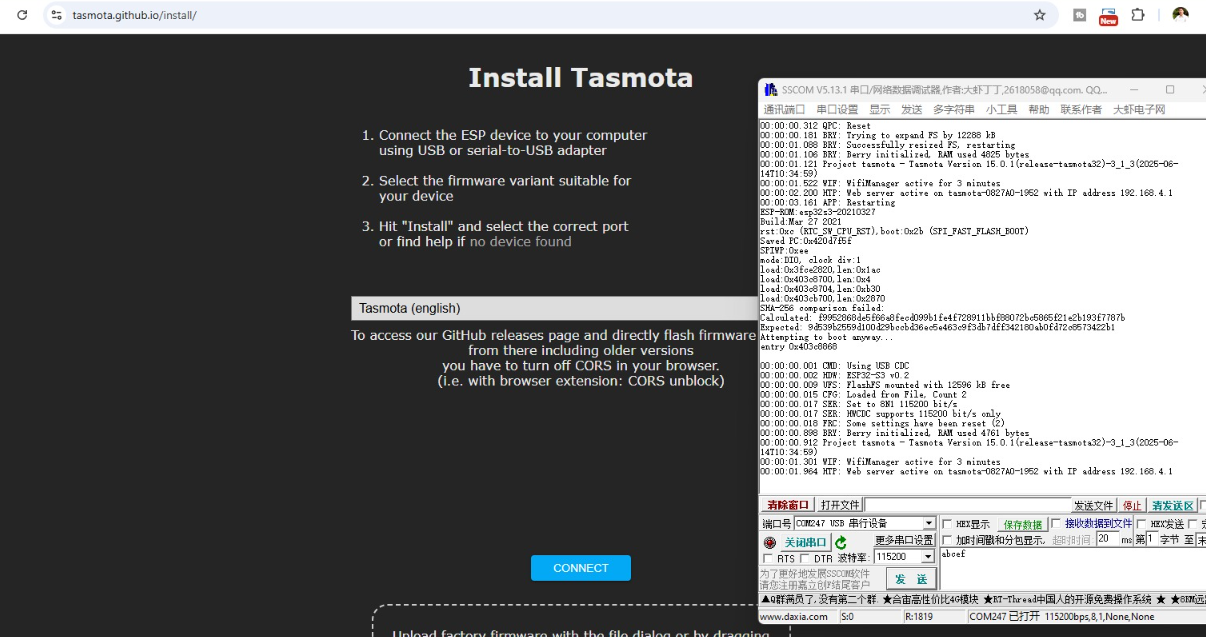Click the extension icon with New badge
Viewport: 1206px width, 637px height.
point(1108,15)
